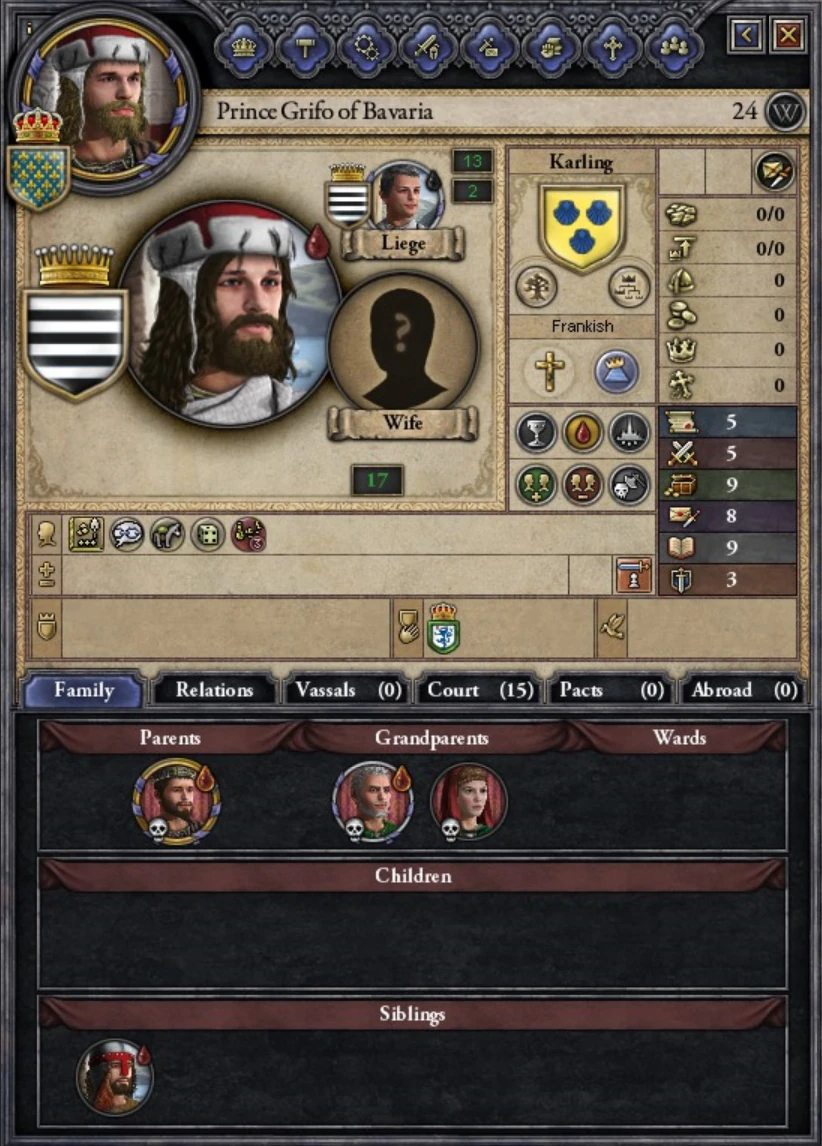Screen dimensions: 822x1146
Task: Click the blood drop bloodline button
Action: pos(582,431)
